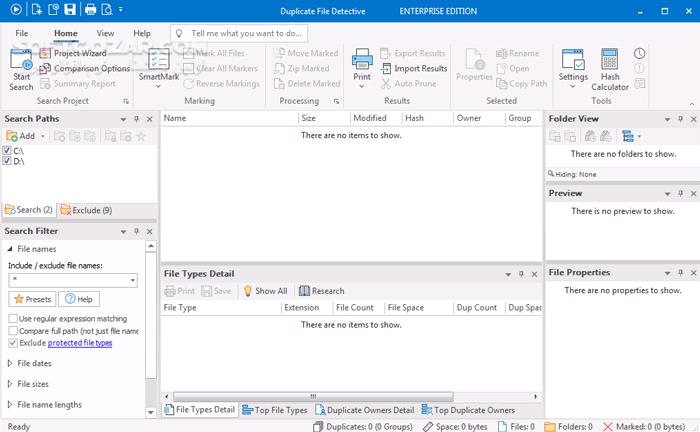Expand the File dates section
This screenshot has width=700, height=432.
[x=10, y=363]
